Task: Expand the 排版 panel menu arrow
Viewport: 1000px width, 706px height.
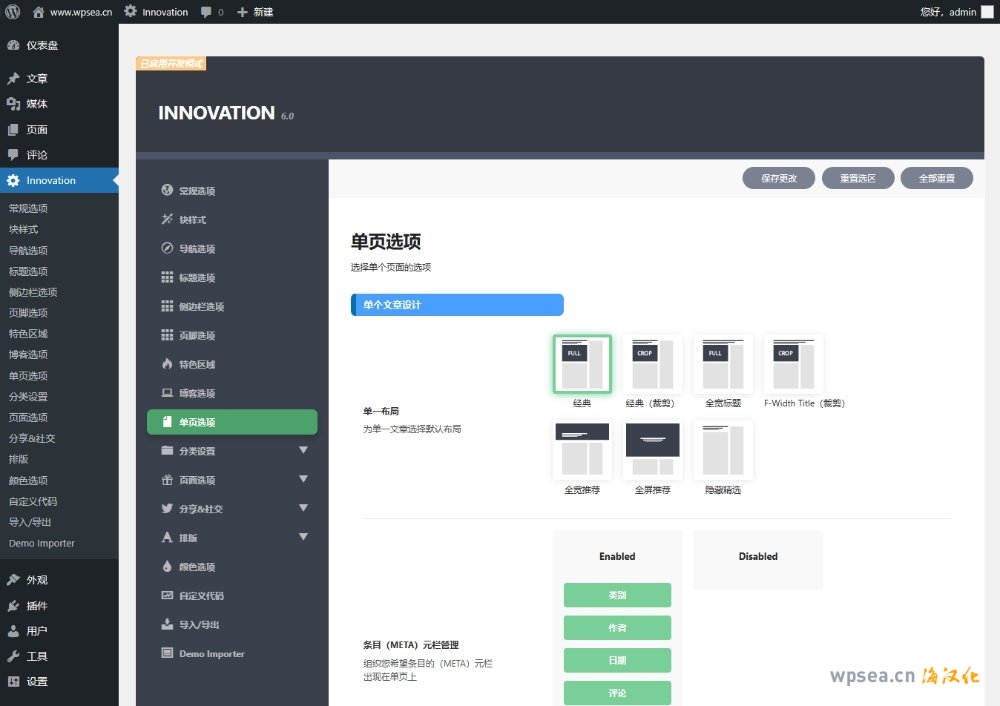Action: pos(303,538)
